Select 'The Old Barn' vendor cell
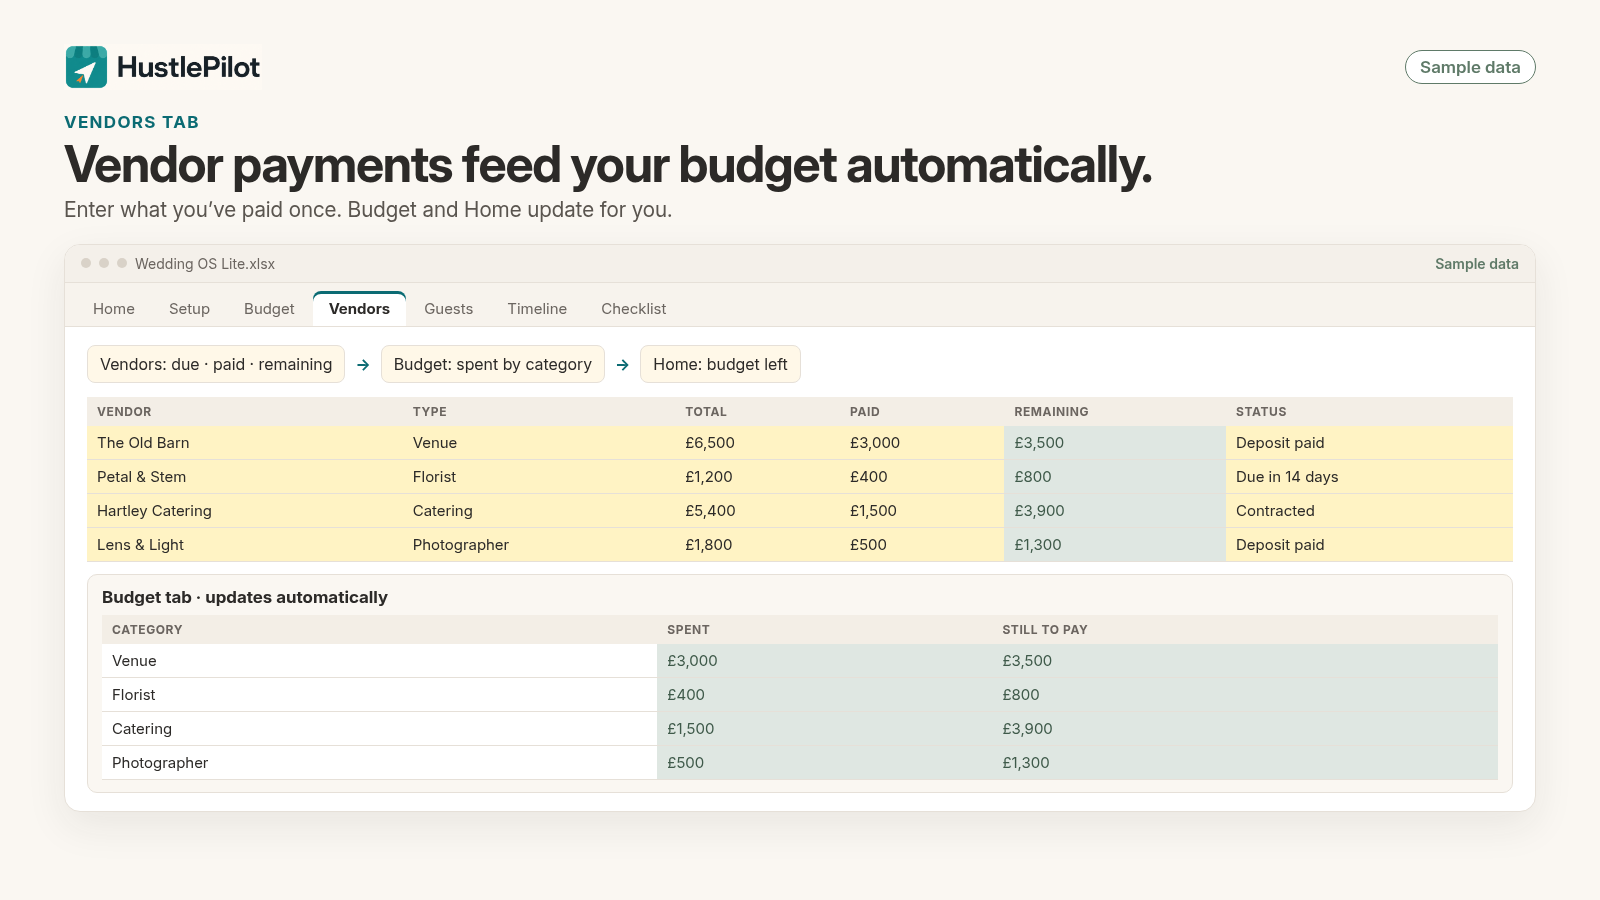Image resolution: width=1600 pixels, height=900 pixels. [245, 443]
